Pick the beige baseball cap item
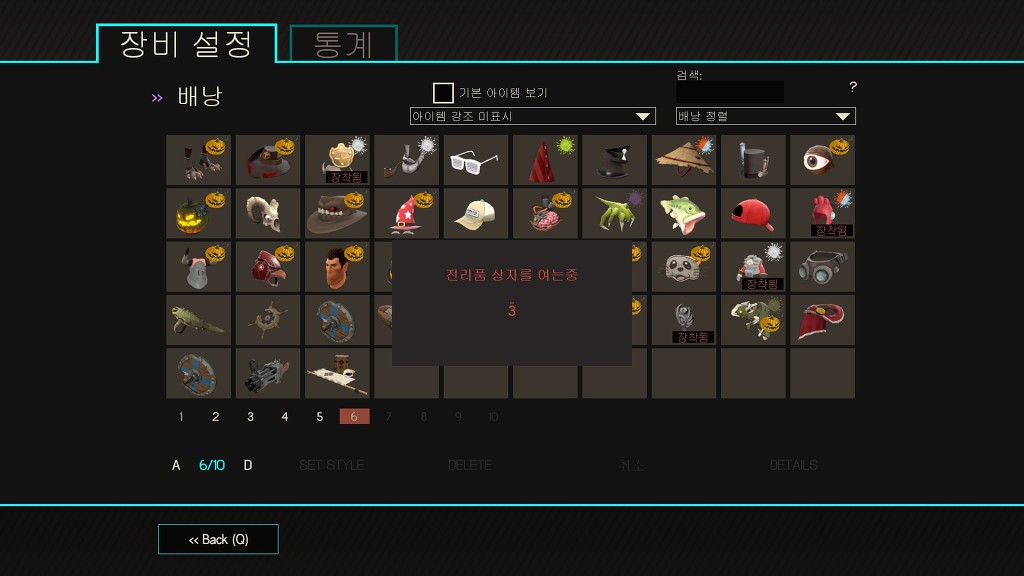 pos(475,214)
